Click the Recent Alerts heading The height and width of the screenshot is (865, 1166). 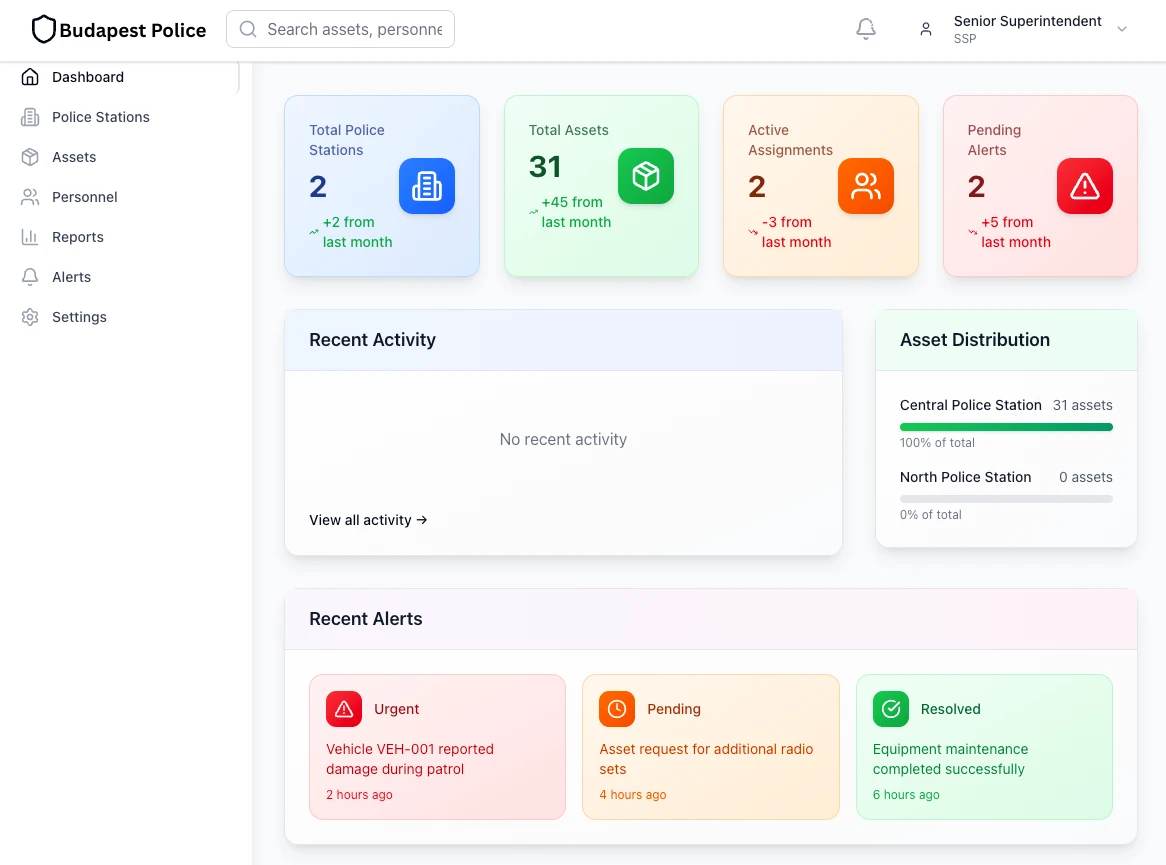click(x=366, y=619)
